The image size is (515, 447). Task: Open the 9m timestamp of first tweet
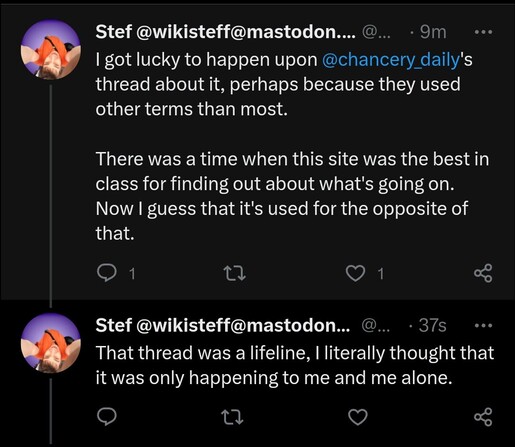click(x=433, y=32)
